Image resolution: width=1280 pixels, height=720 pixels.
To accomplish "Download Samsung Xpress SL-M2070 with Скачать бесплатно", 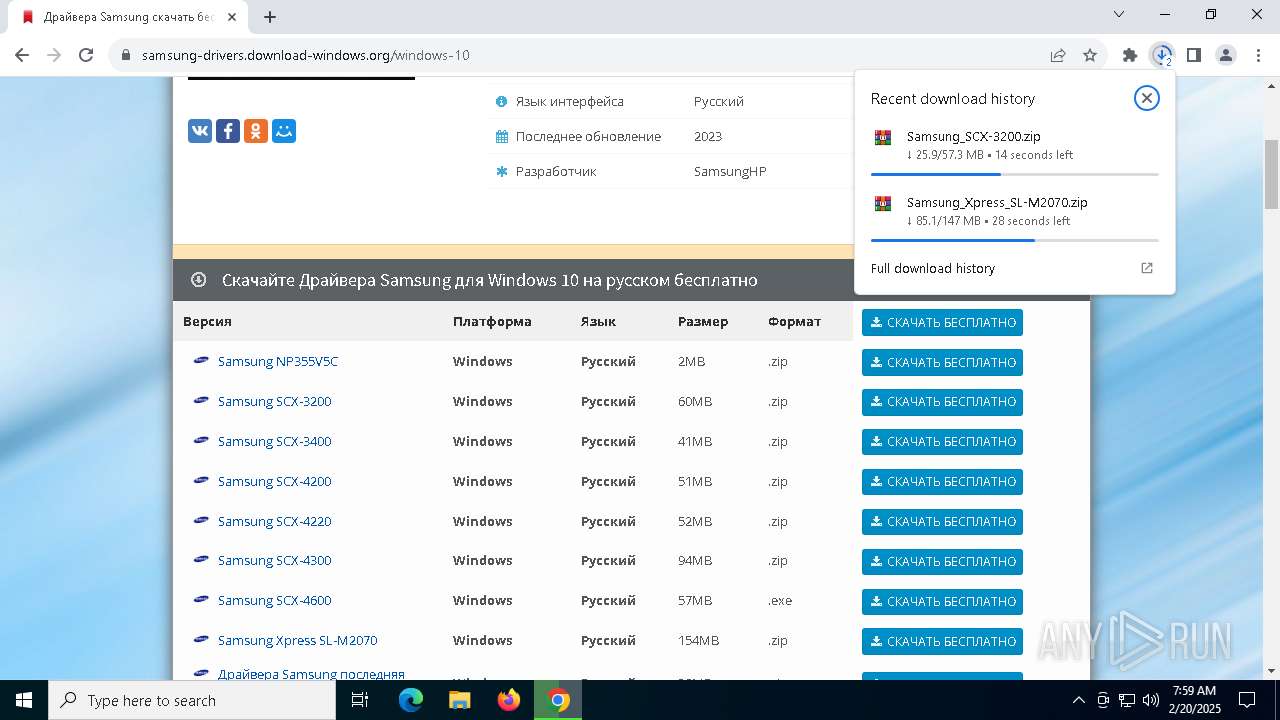I will [x=942, y=642].
